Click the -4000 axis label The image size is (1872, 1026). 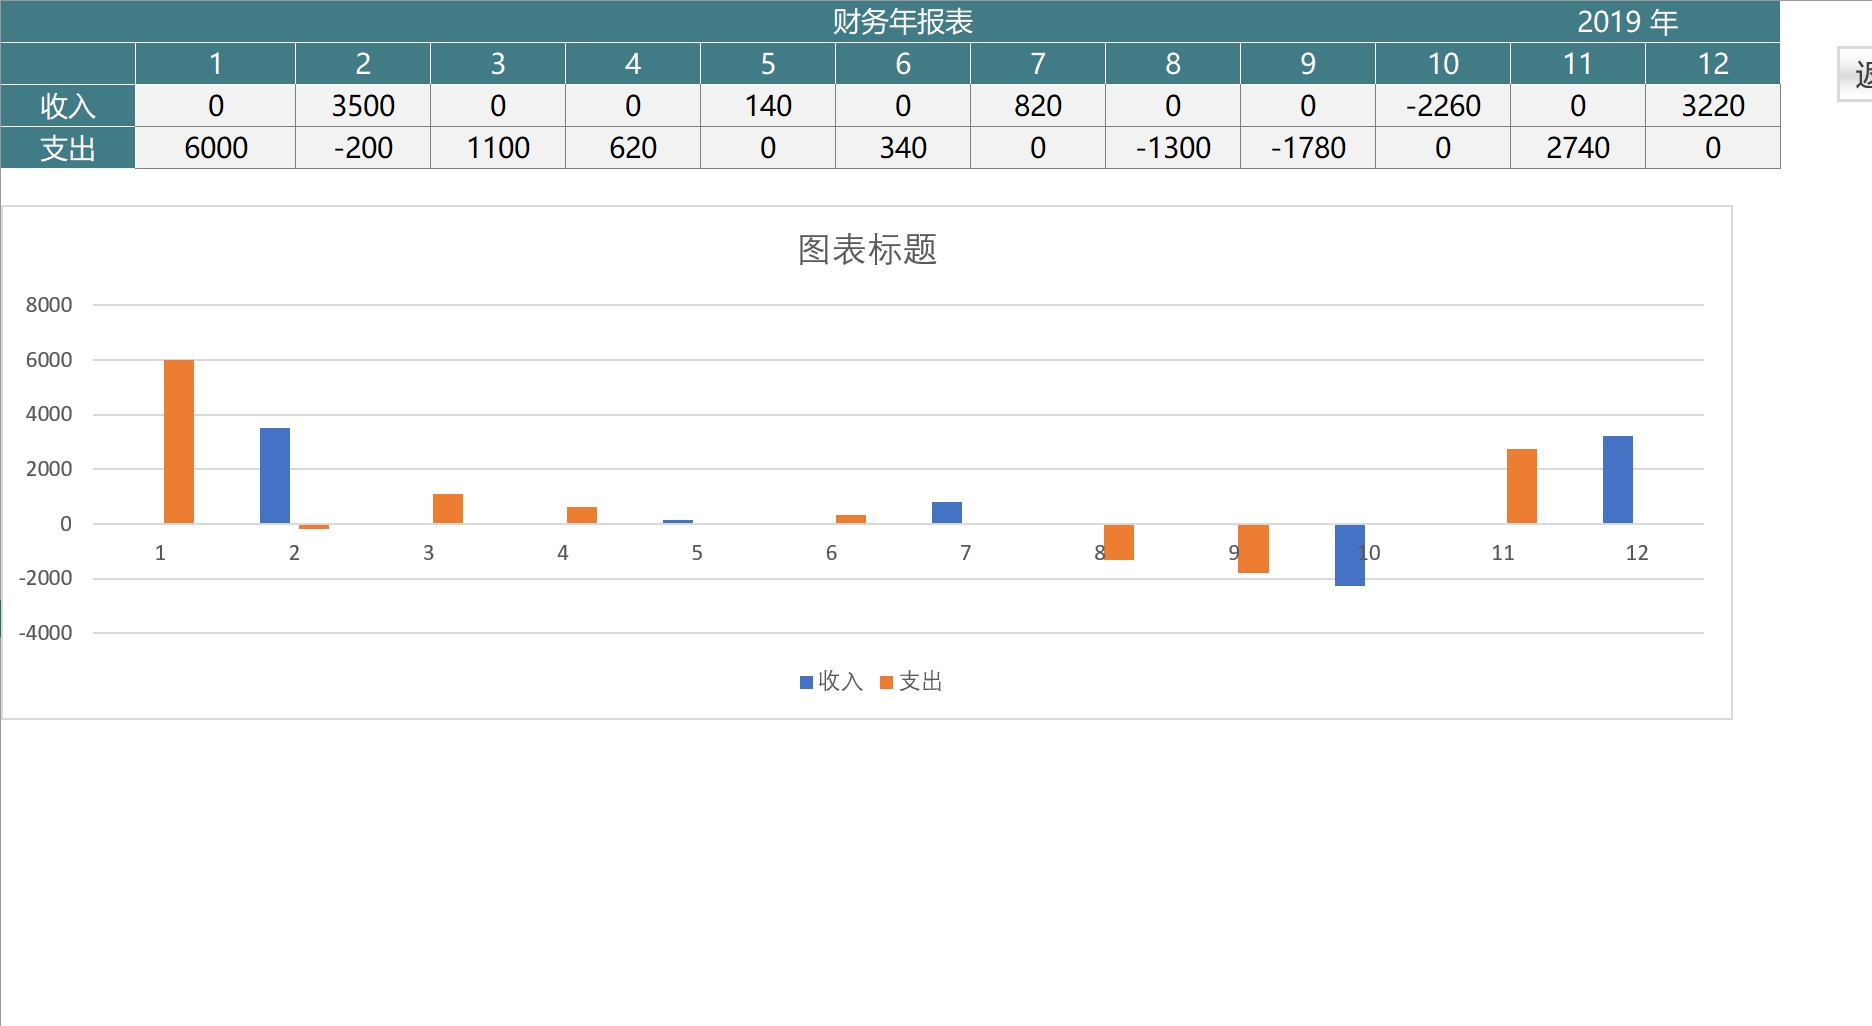(x=45, y=633)
